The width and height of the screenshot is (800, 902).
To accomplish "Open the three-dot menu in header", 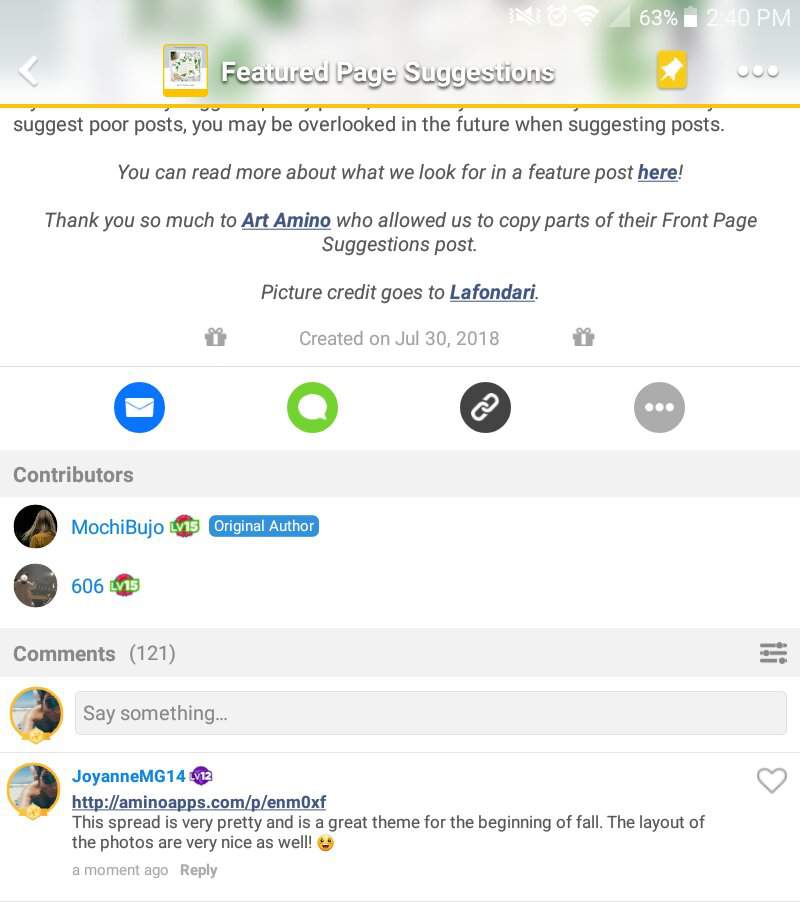I will point(758,71).
